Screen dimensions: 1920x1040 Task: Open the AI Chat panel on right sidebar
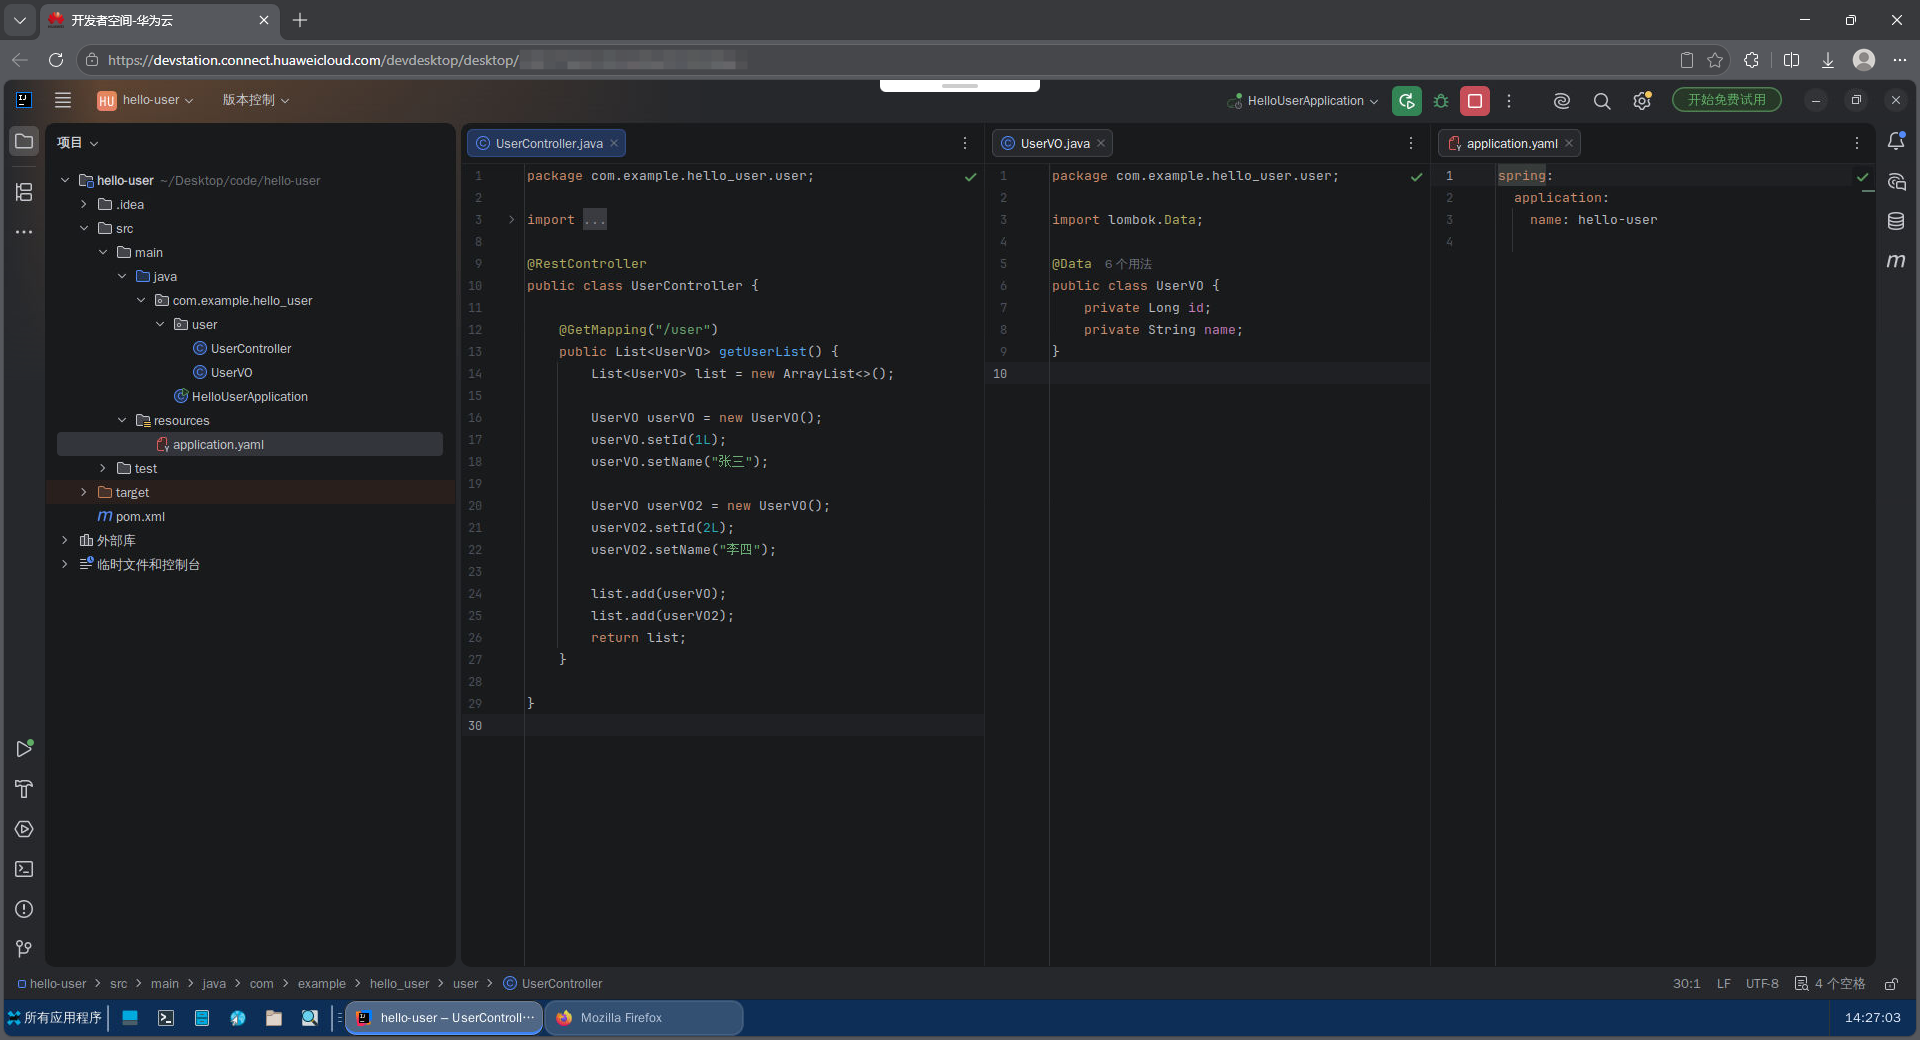pyautogui.click(x=1896, y=181)
